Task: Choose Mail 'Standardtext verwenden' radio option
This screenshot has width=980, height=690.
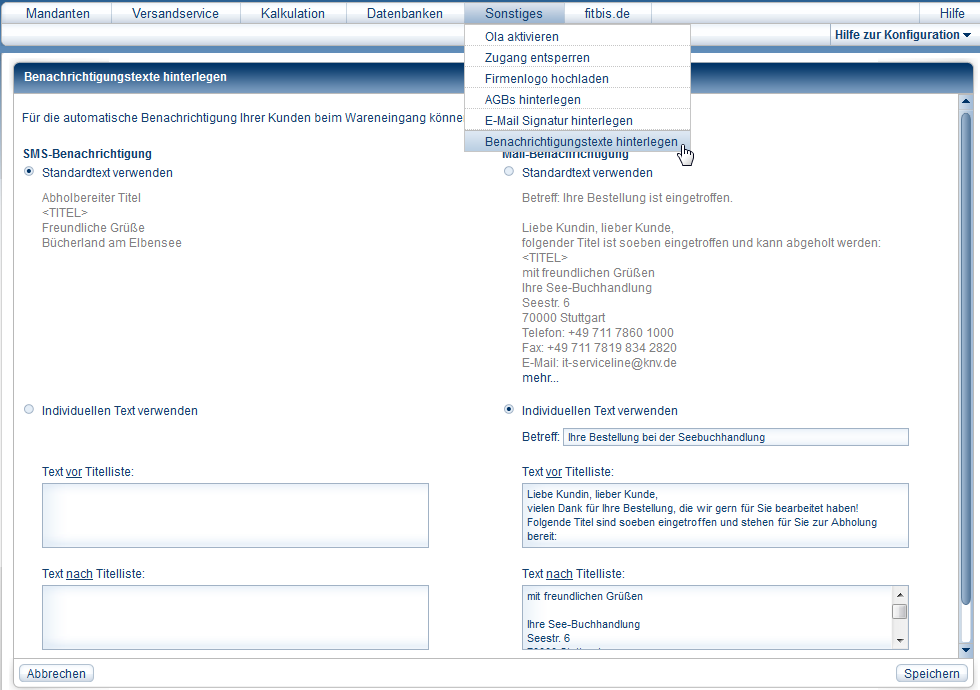Action: tap(509, 172)
